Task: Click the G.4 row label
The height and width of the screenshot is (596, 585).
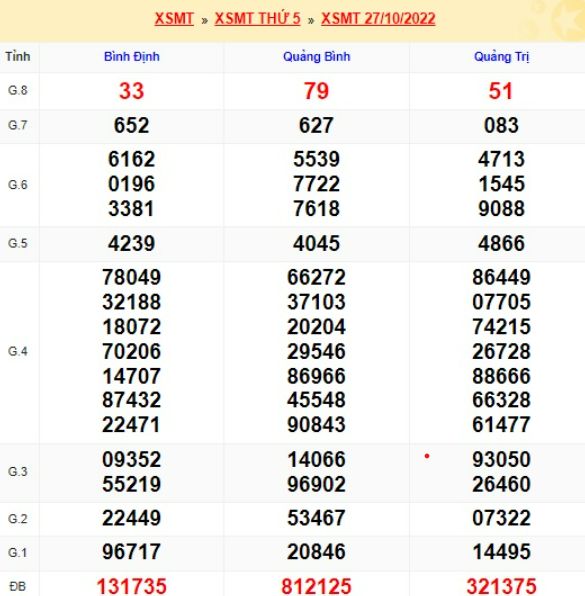Action: (x=18, y=351)
